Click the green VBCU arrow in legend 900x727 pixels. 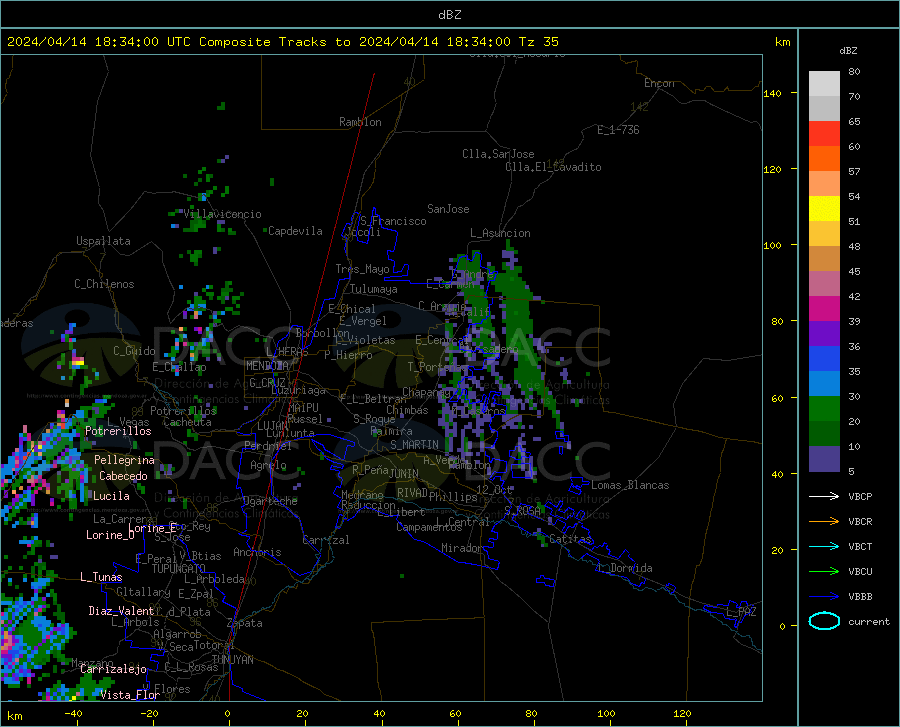click(824, 572)
